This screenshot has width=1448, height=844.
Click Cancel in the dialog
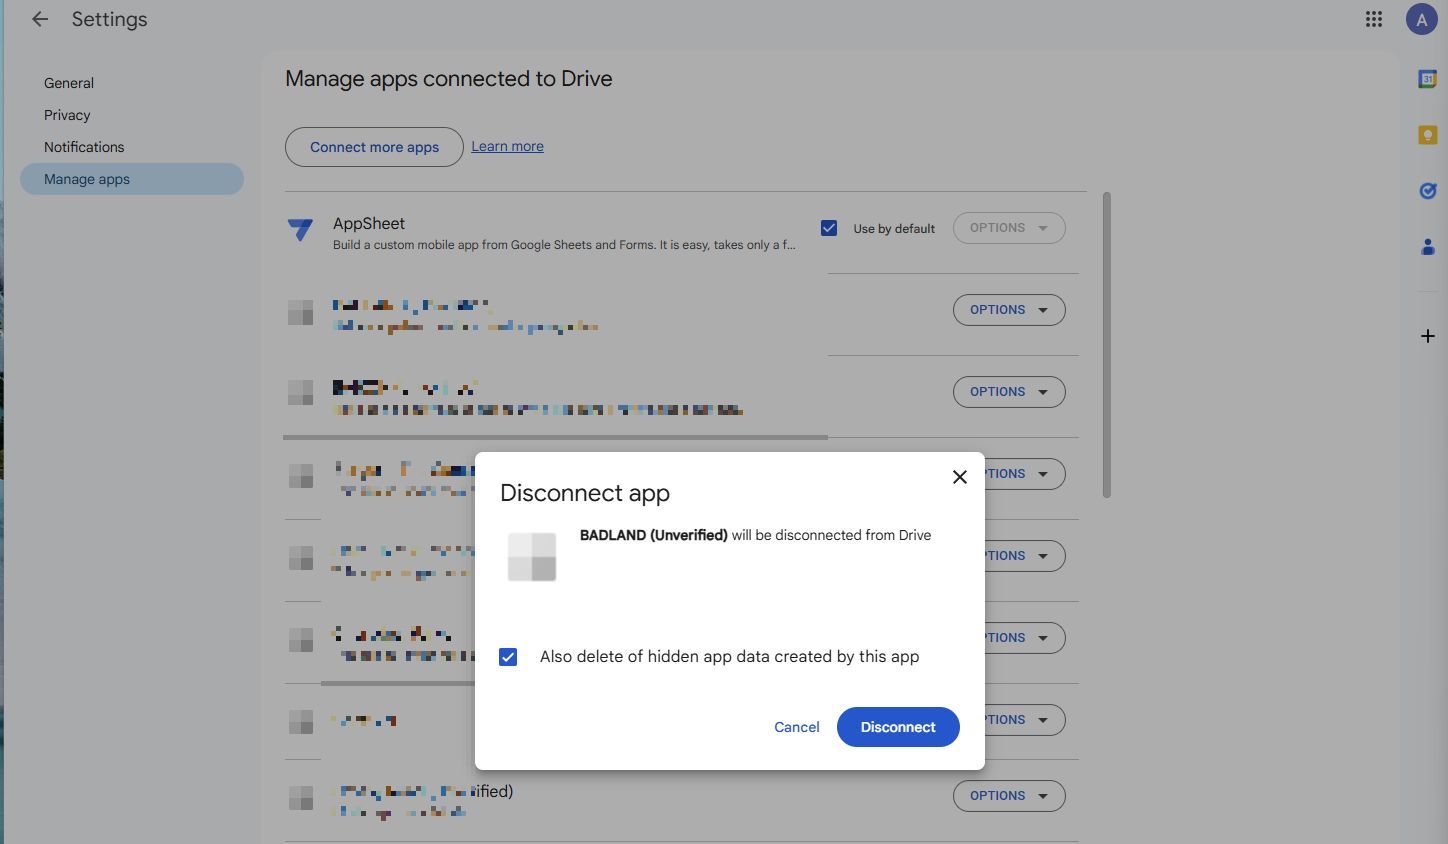coord(796,727)
